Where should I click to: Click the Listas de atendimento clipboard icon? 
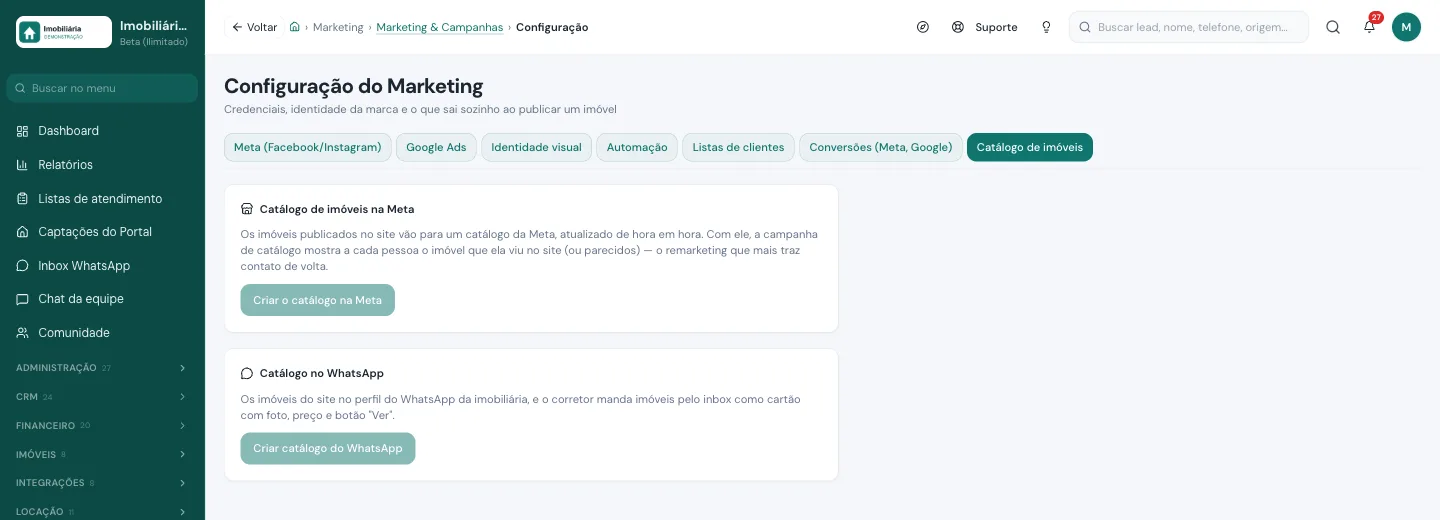22,199
